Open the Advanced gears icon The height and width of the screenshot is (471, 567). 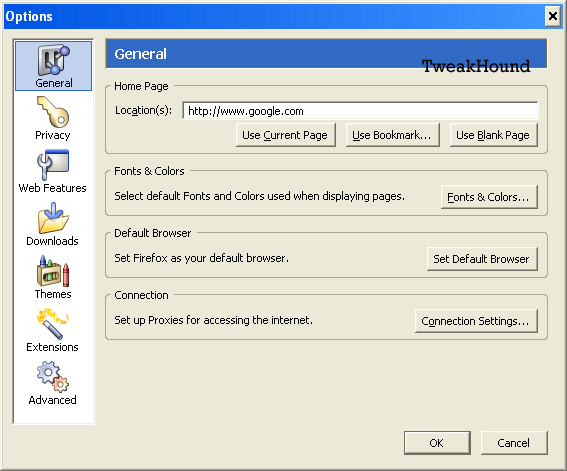click(53, 377)
